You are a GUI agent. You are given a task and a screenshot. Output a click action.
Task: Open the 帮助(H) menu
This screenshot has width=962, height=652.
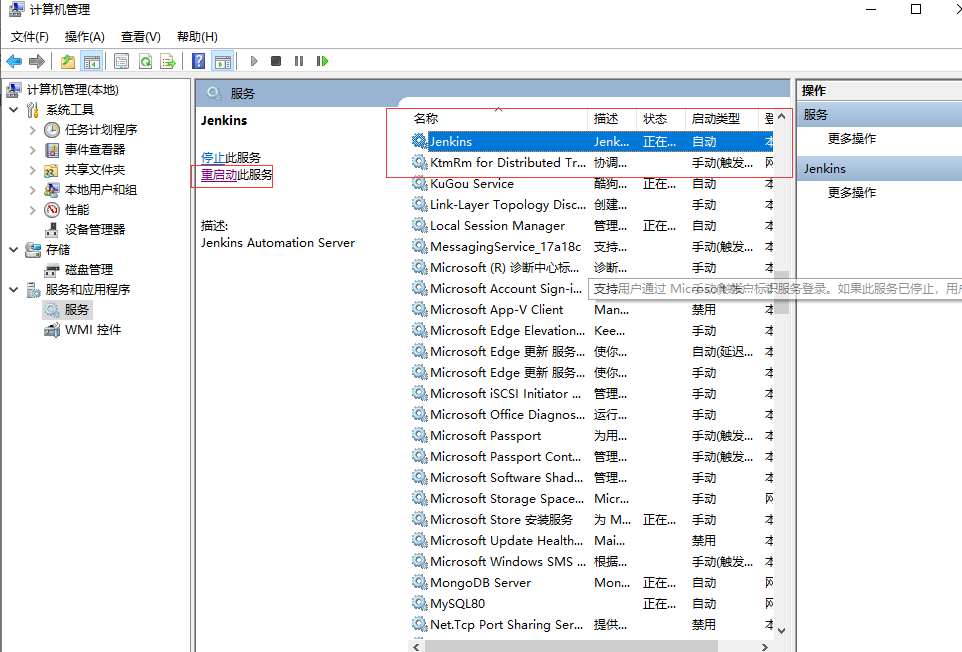point(197,37)
